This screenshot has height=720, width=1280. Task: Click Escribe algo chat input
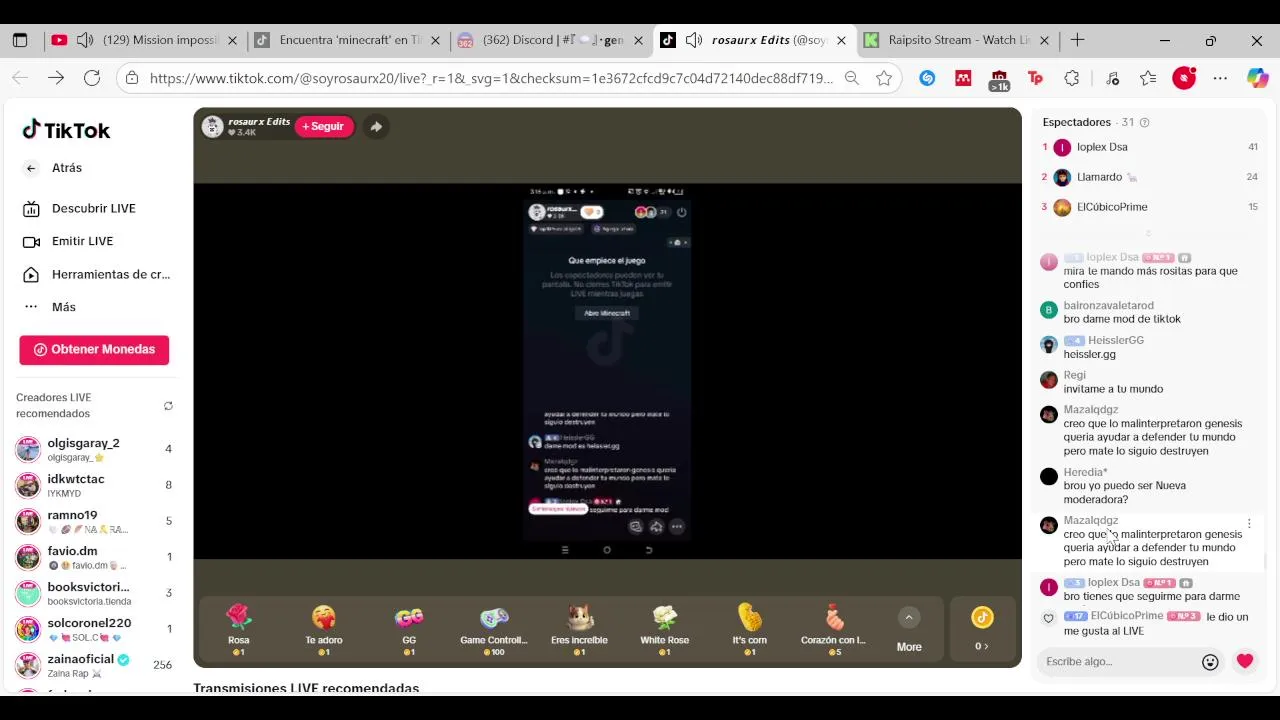click(1118, 662)
